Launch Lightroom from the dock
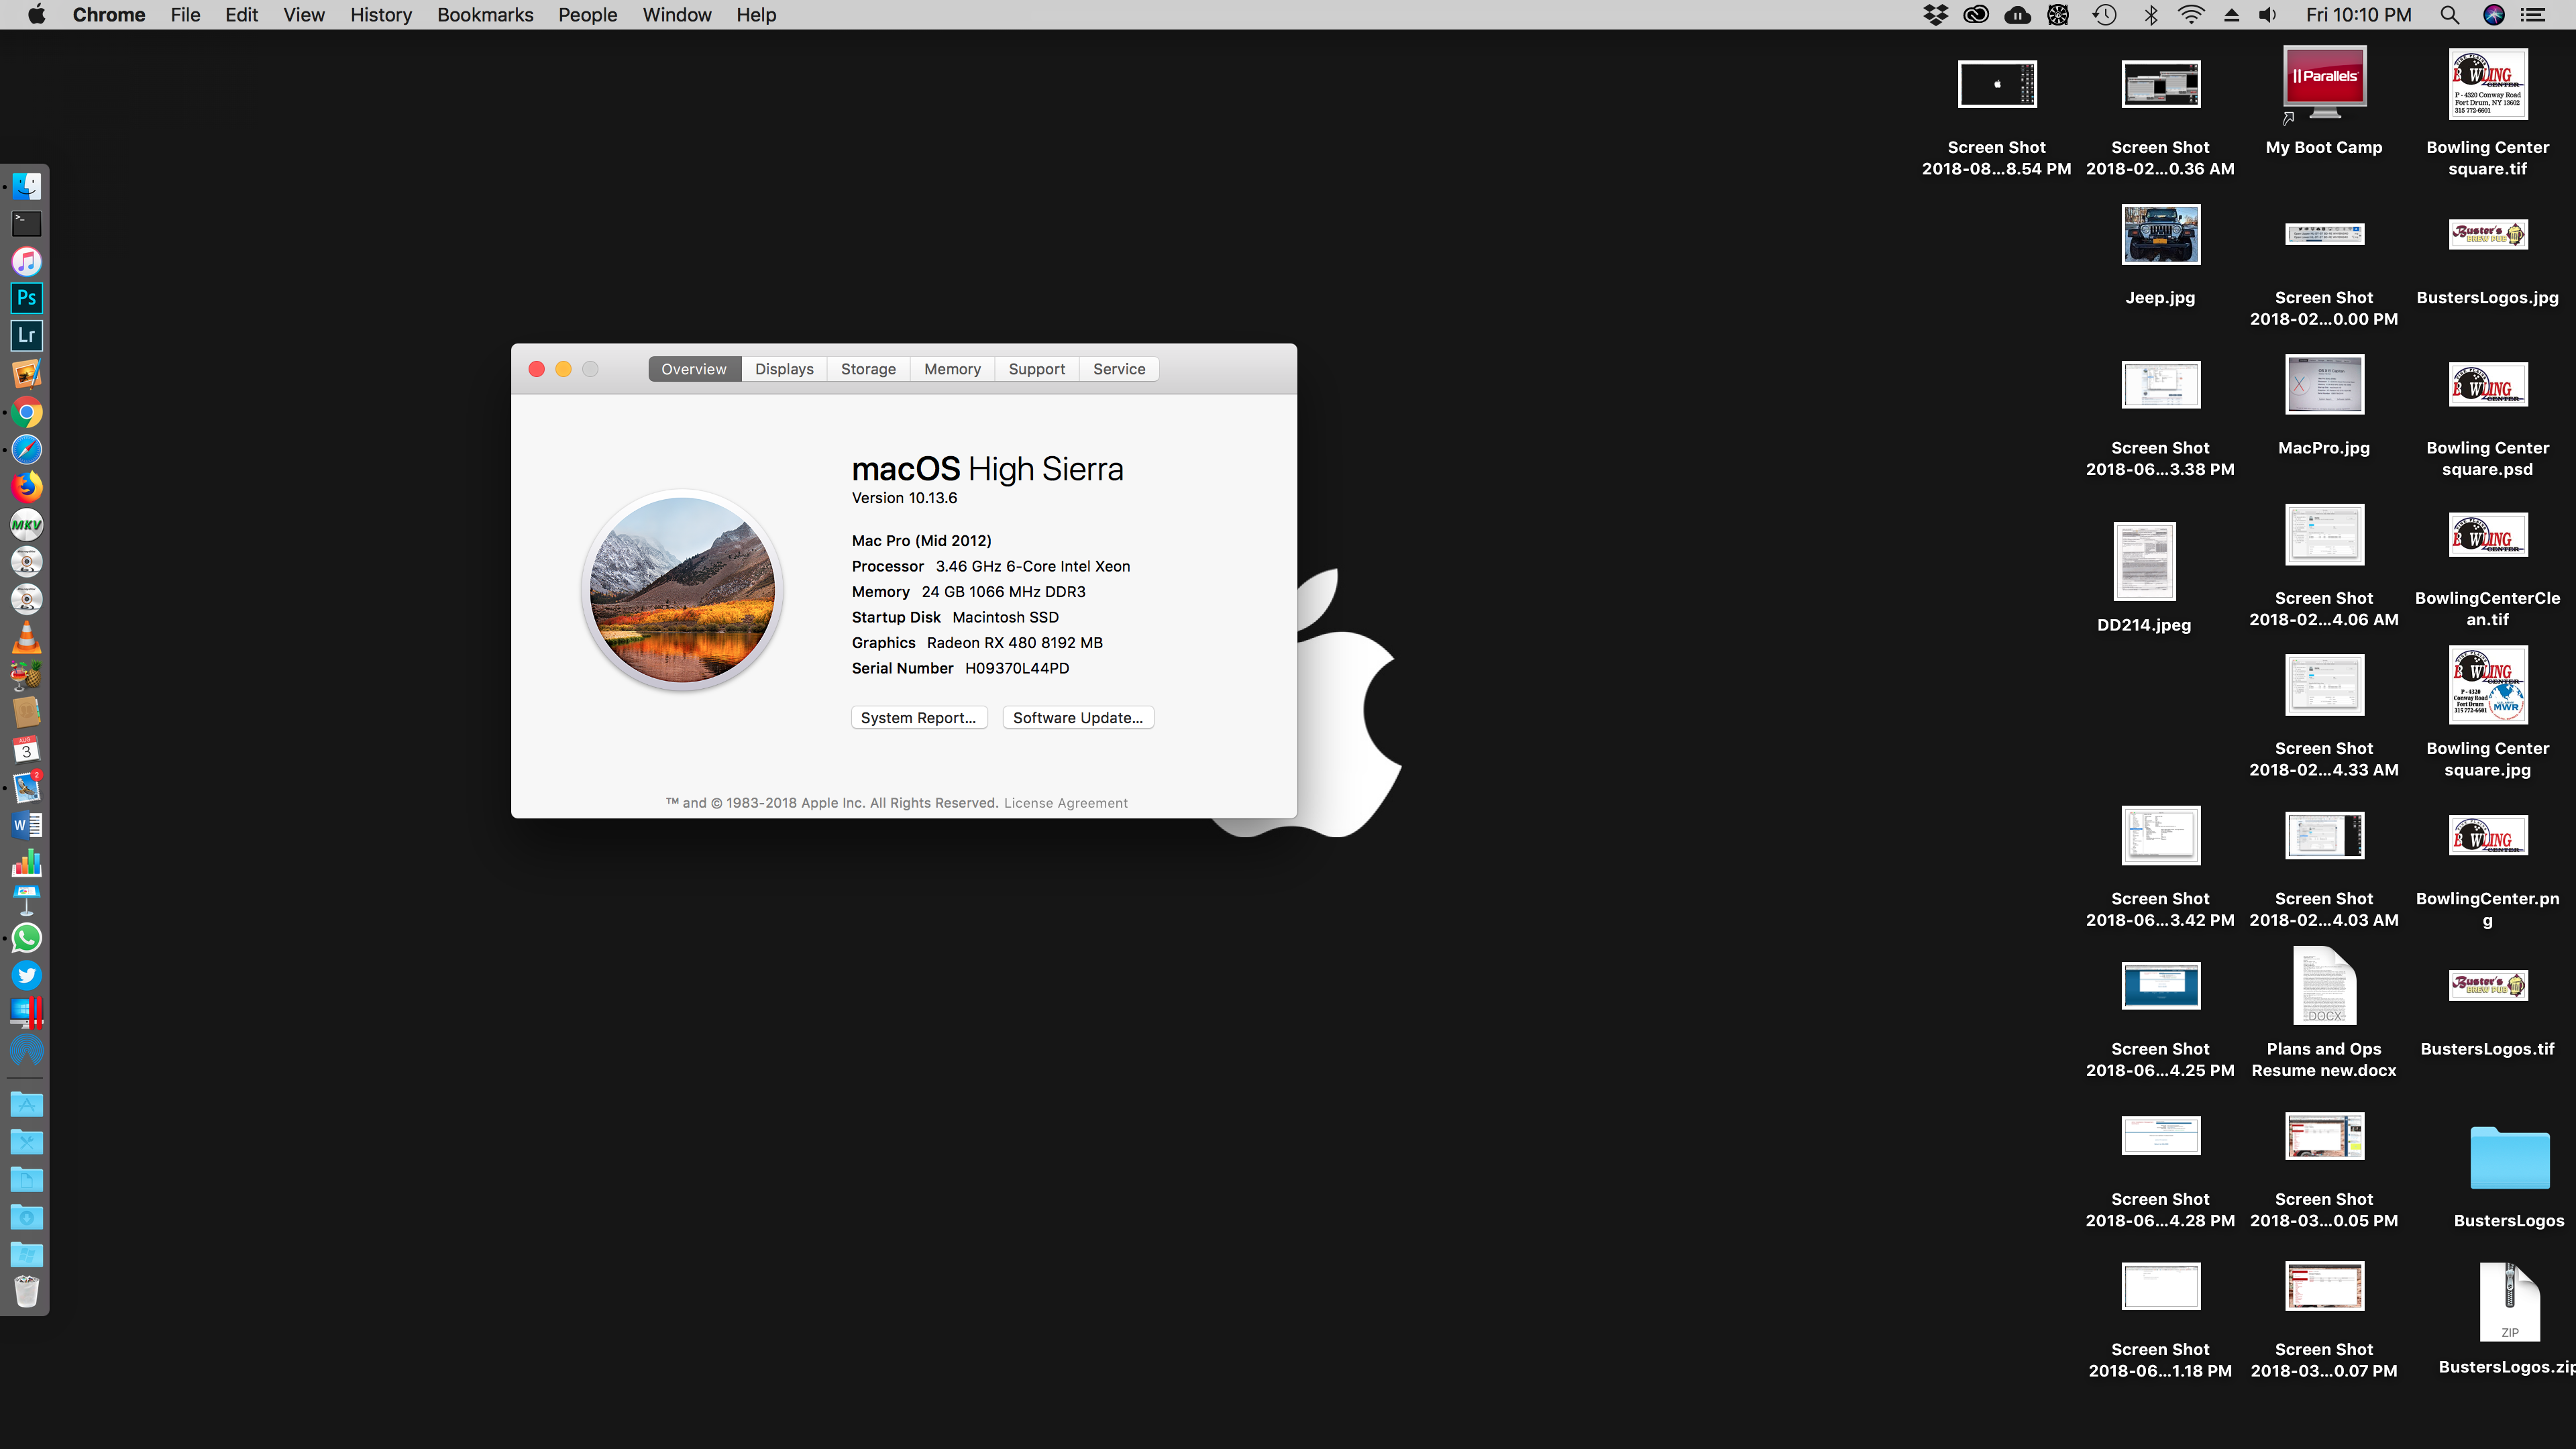 (27, 336)
